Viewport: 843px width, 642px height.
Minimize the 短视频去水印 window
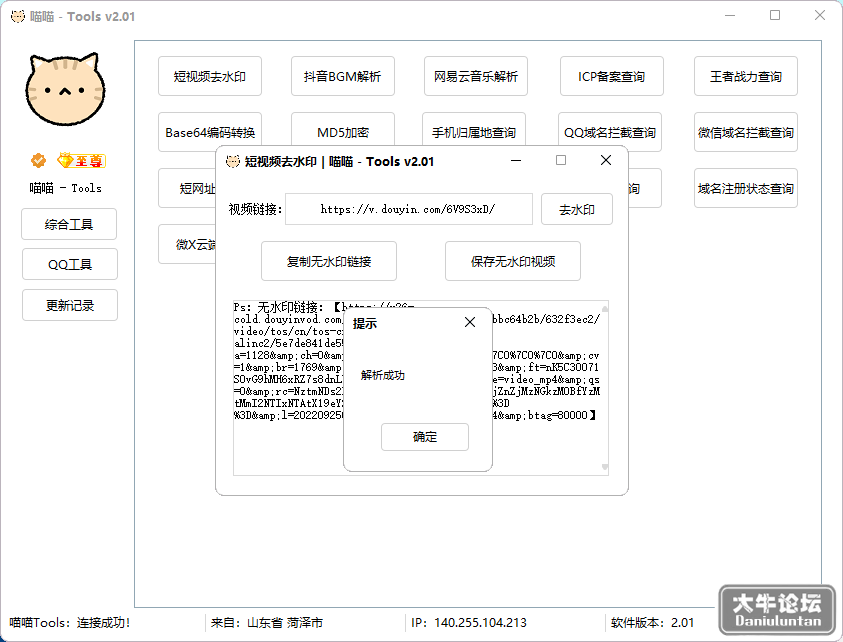pyautogui.click(x=516, y=160)
